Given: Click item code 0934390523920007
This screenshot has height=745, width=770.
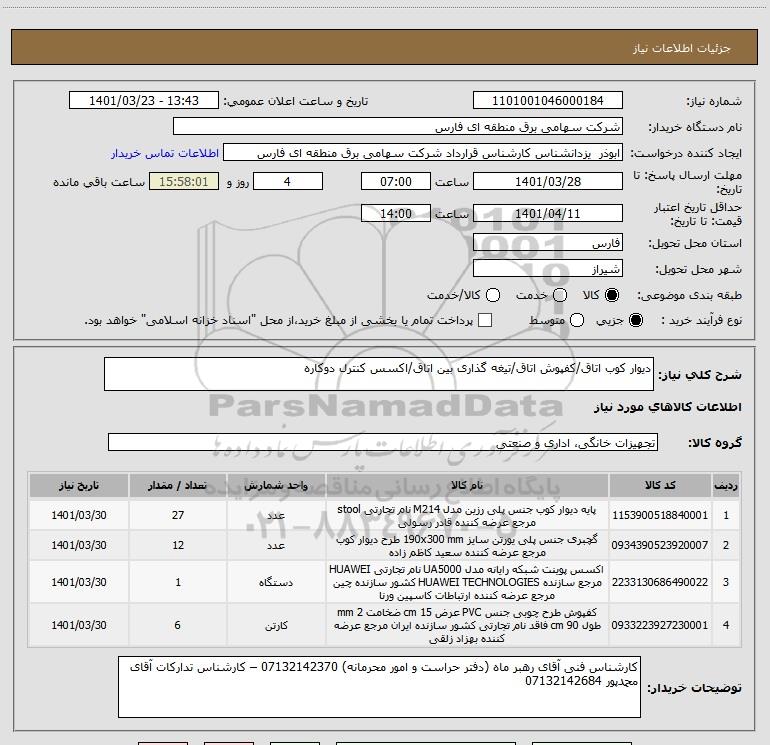Looking at the screenshot, I should (660, 545).
